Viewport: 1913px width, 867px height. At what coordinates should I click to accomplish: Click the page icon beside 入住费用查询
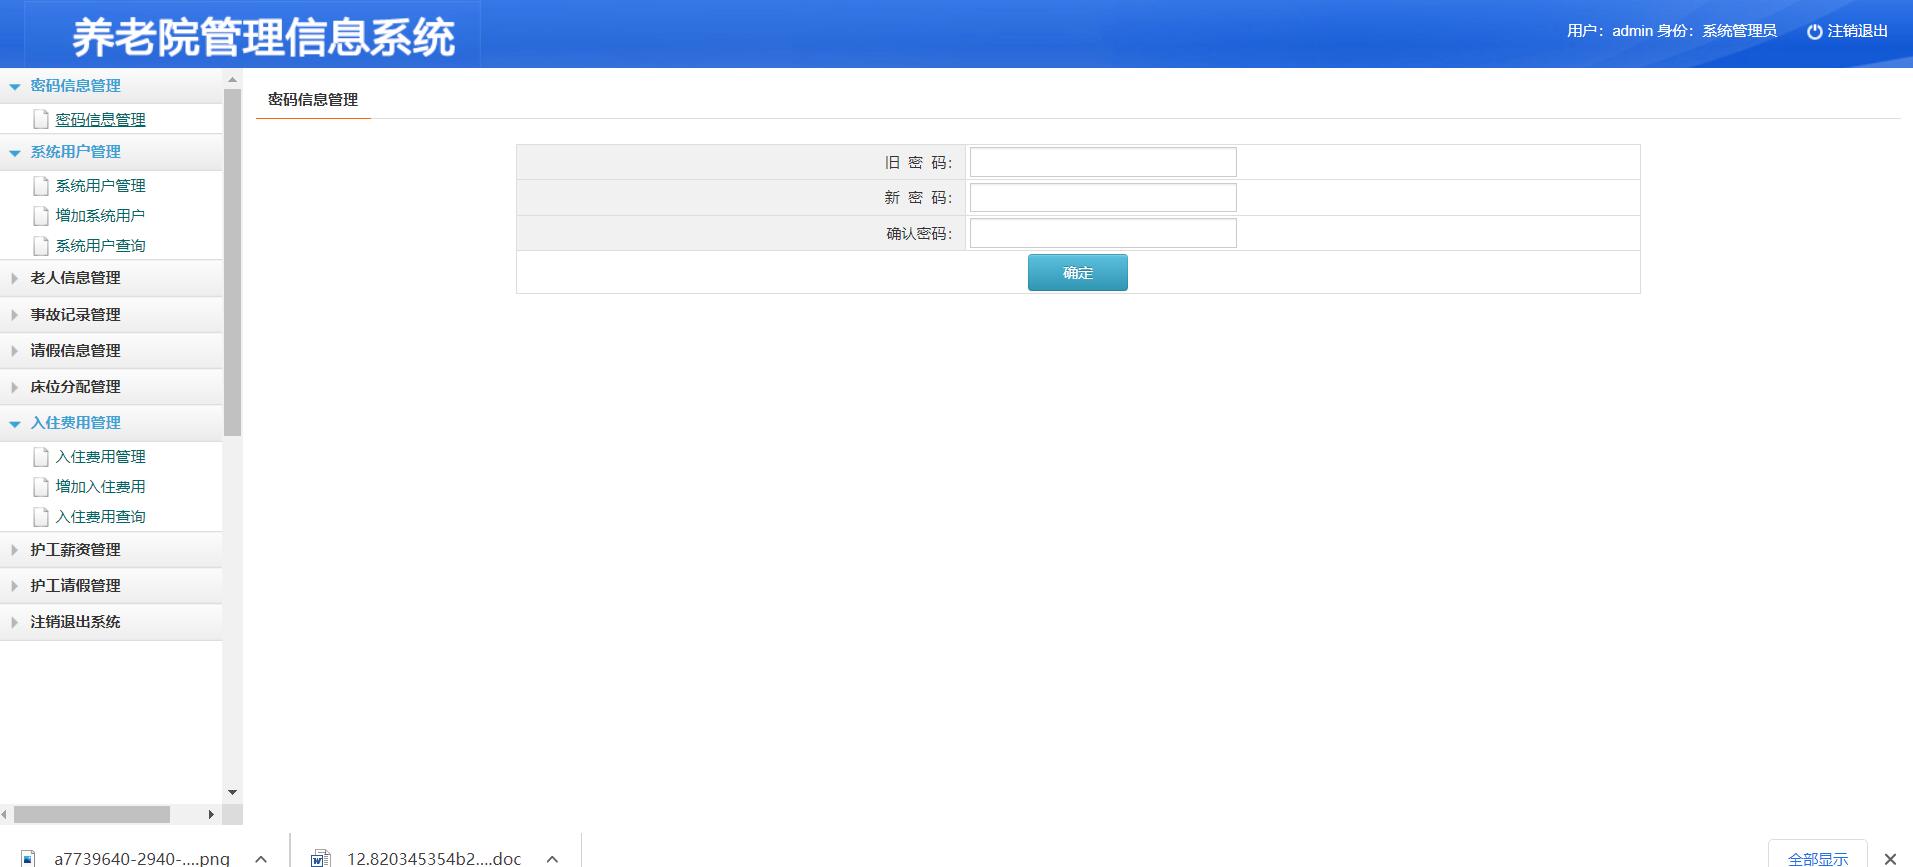pos(41,516)
